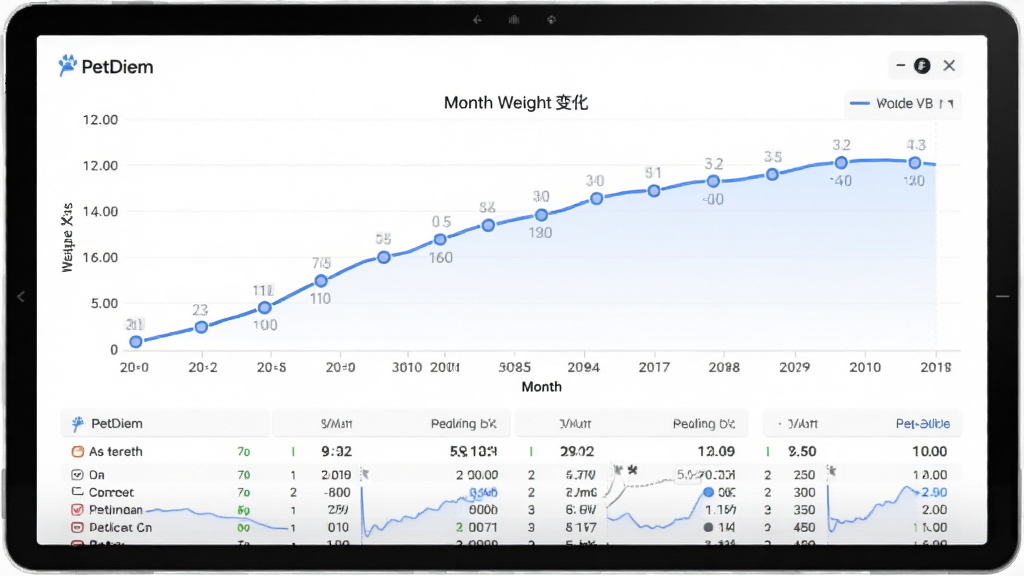
Task: Click the 10.00 value in the last column
Action: (929, 451)
